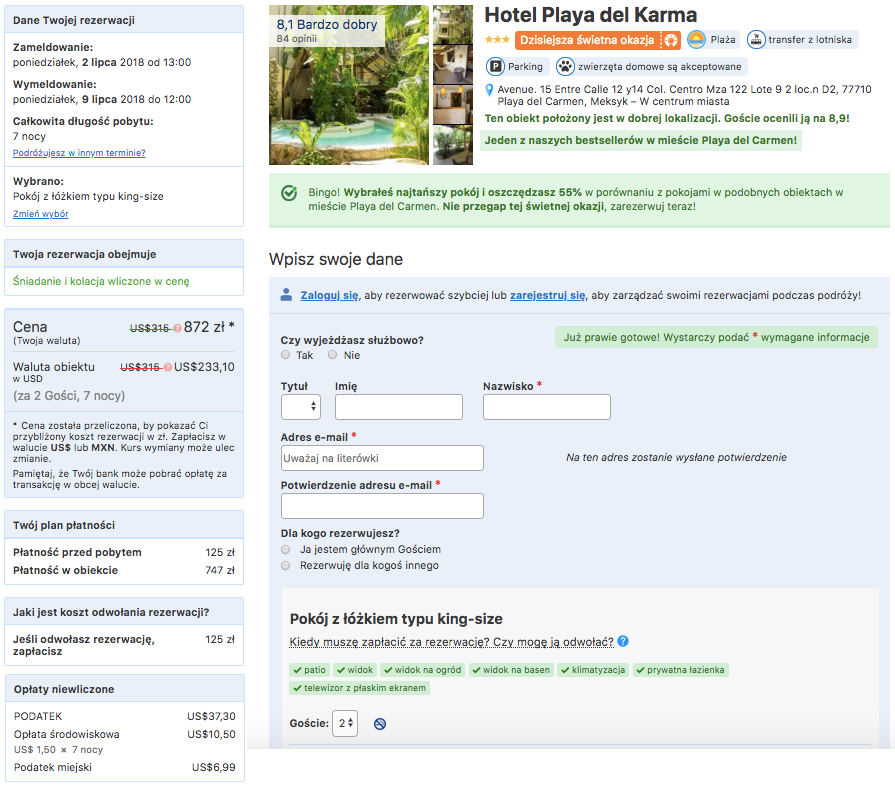This screenshot has width=895, height=788.
Task: Click the red info icon beside 872 zł
Action: [x=178, y=328]
